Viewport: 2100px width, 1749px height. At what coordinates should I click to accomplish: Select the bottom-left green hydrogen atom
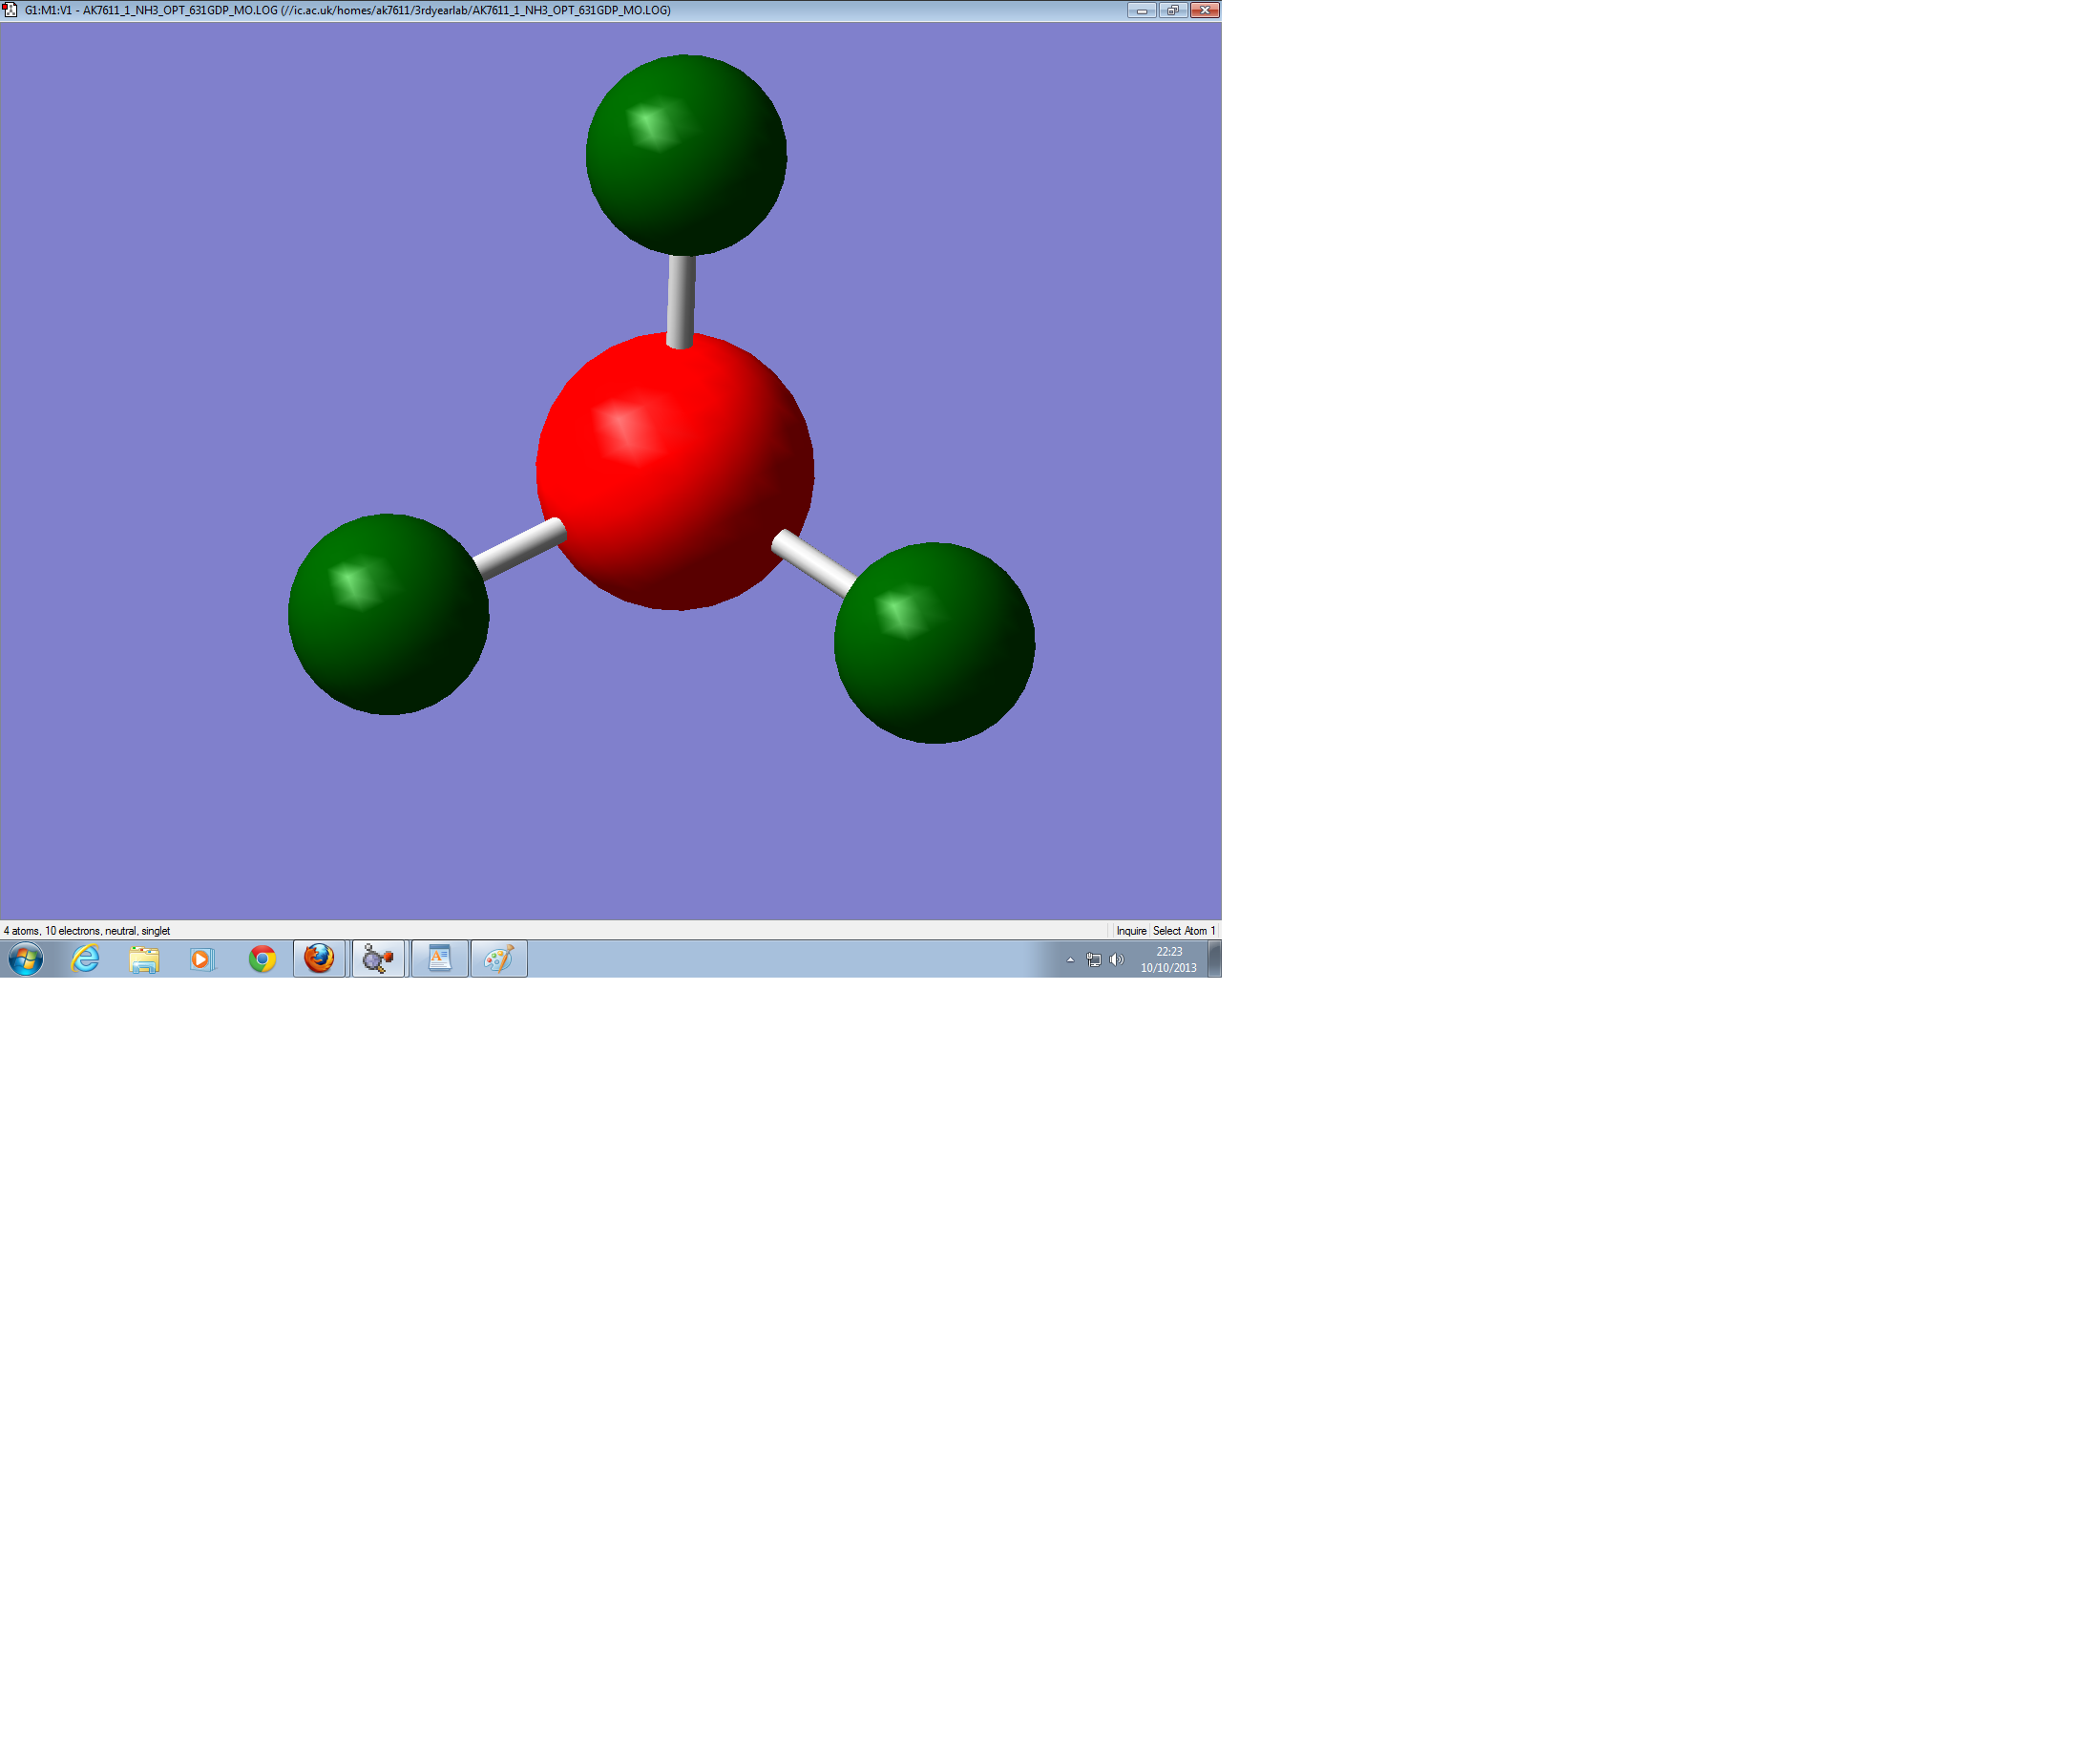pos(388,614)
